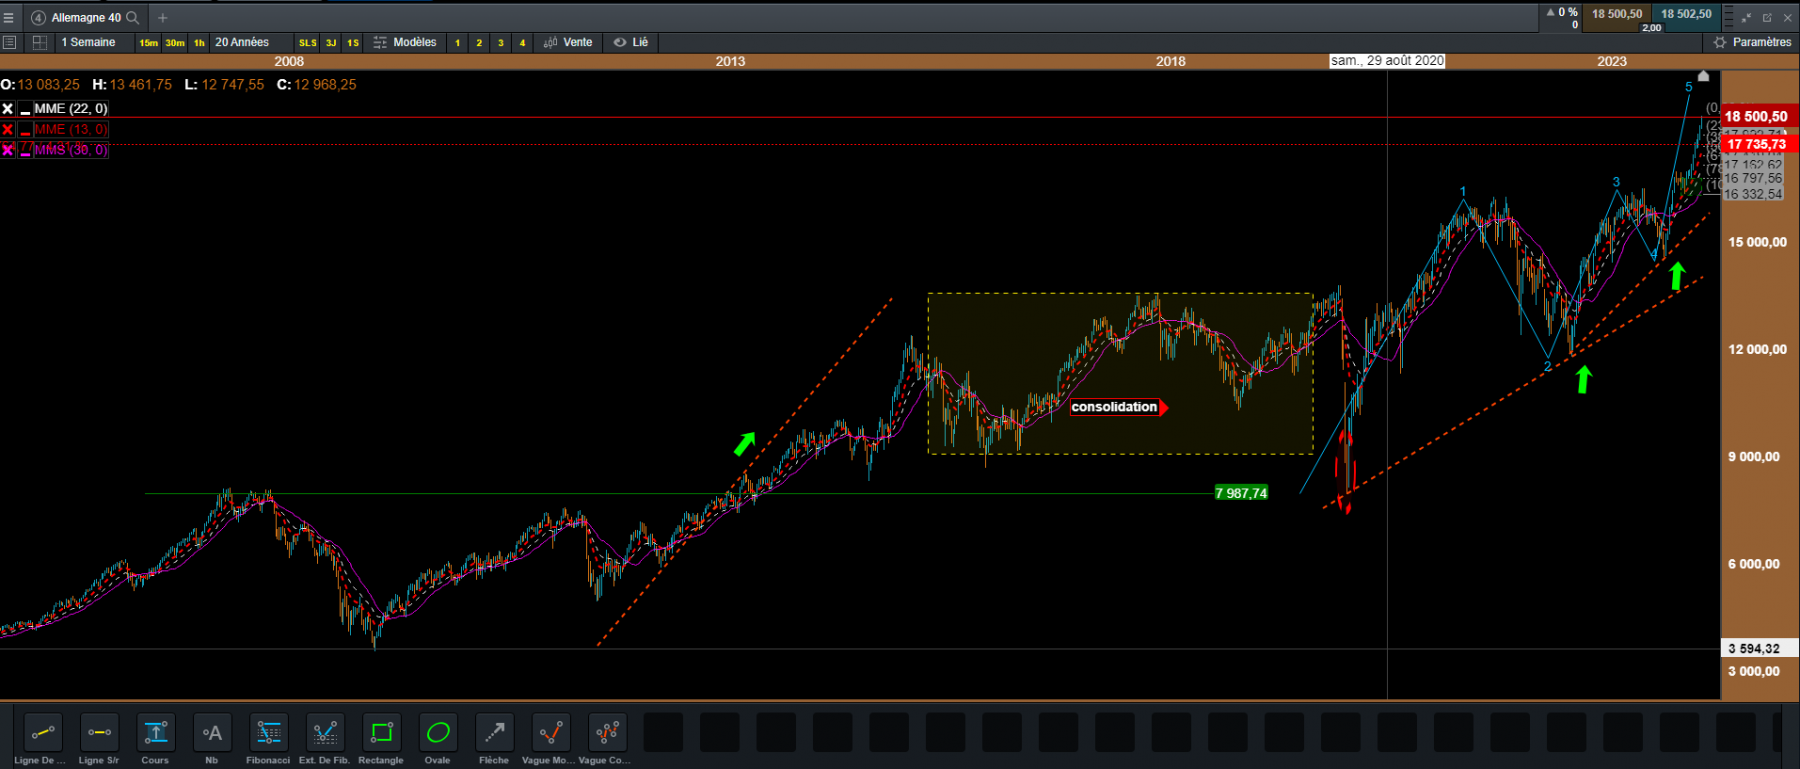The width and height of the screenshot is (1800, 769).
Task: Open the 20 Années period dropdown
Action: coord(242,42)
